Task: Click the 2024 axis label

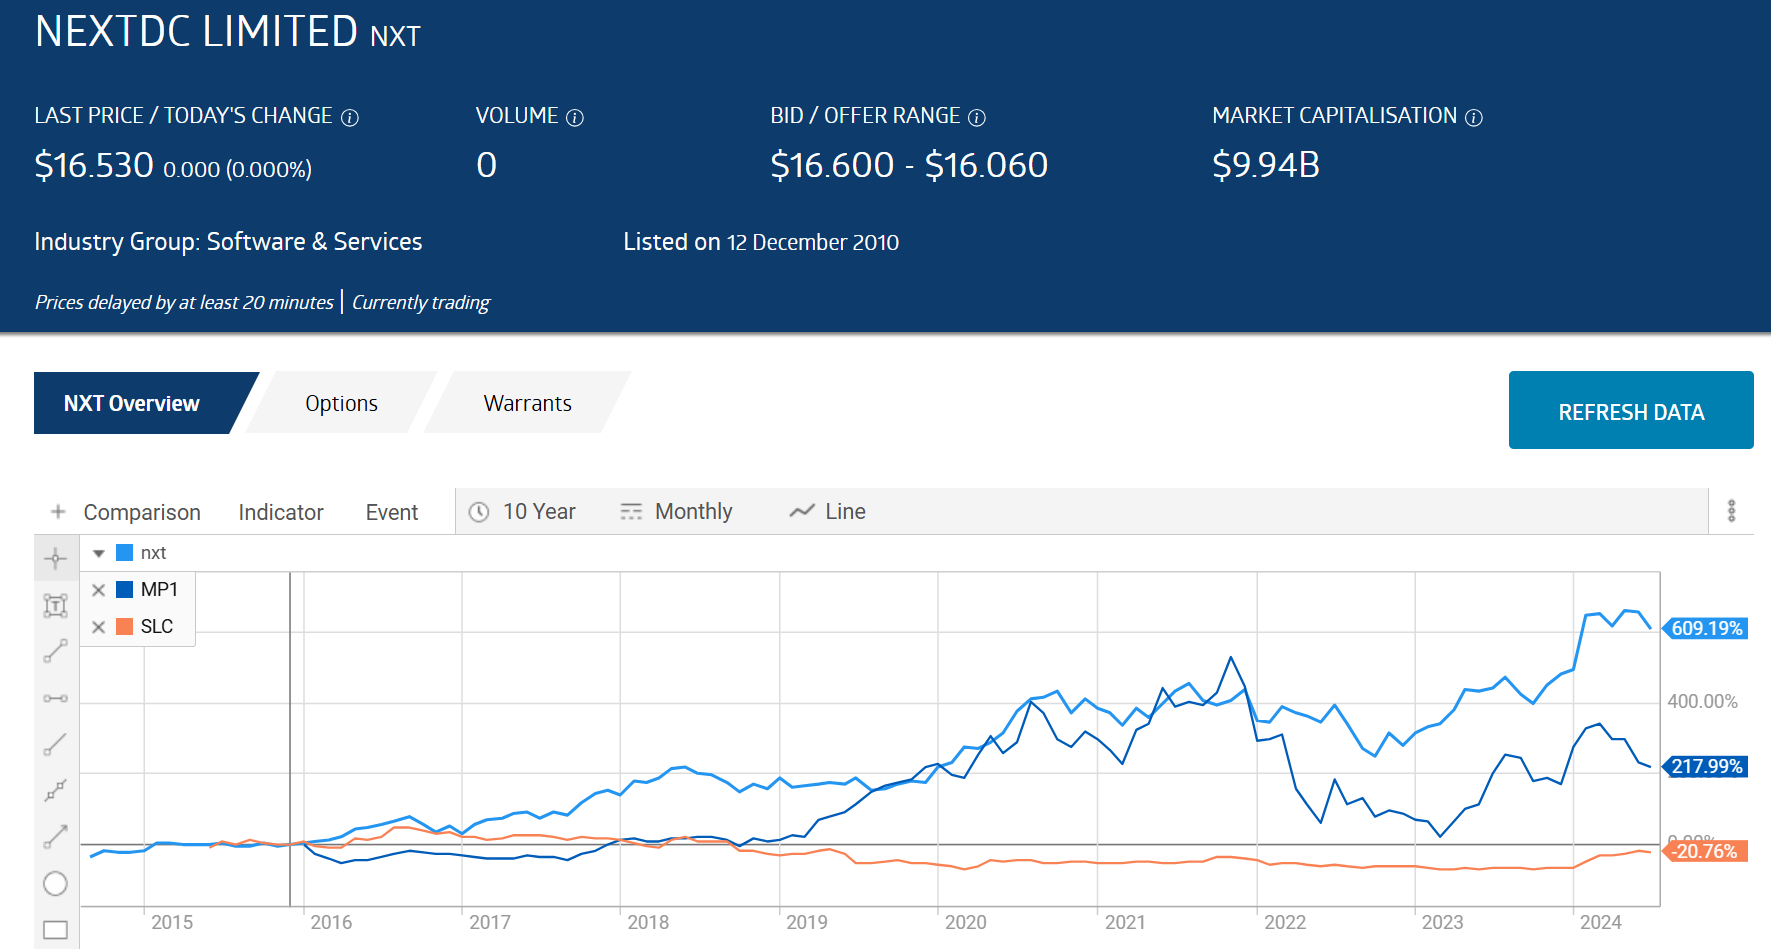Action: 1600,922
